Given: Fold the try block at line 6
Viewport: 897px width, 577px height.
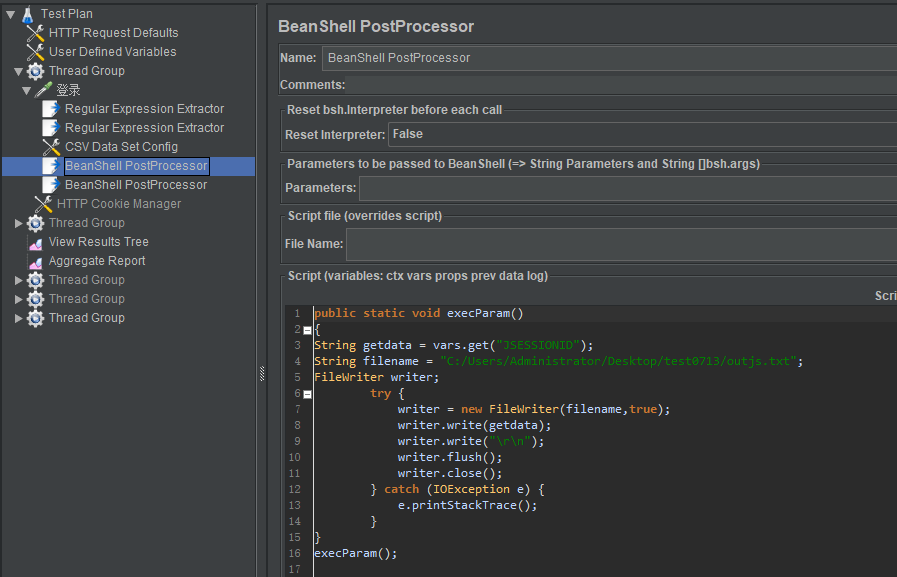Looking at the screenshot, I should click(307, 395).
